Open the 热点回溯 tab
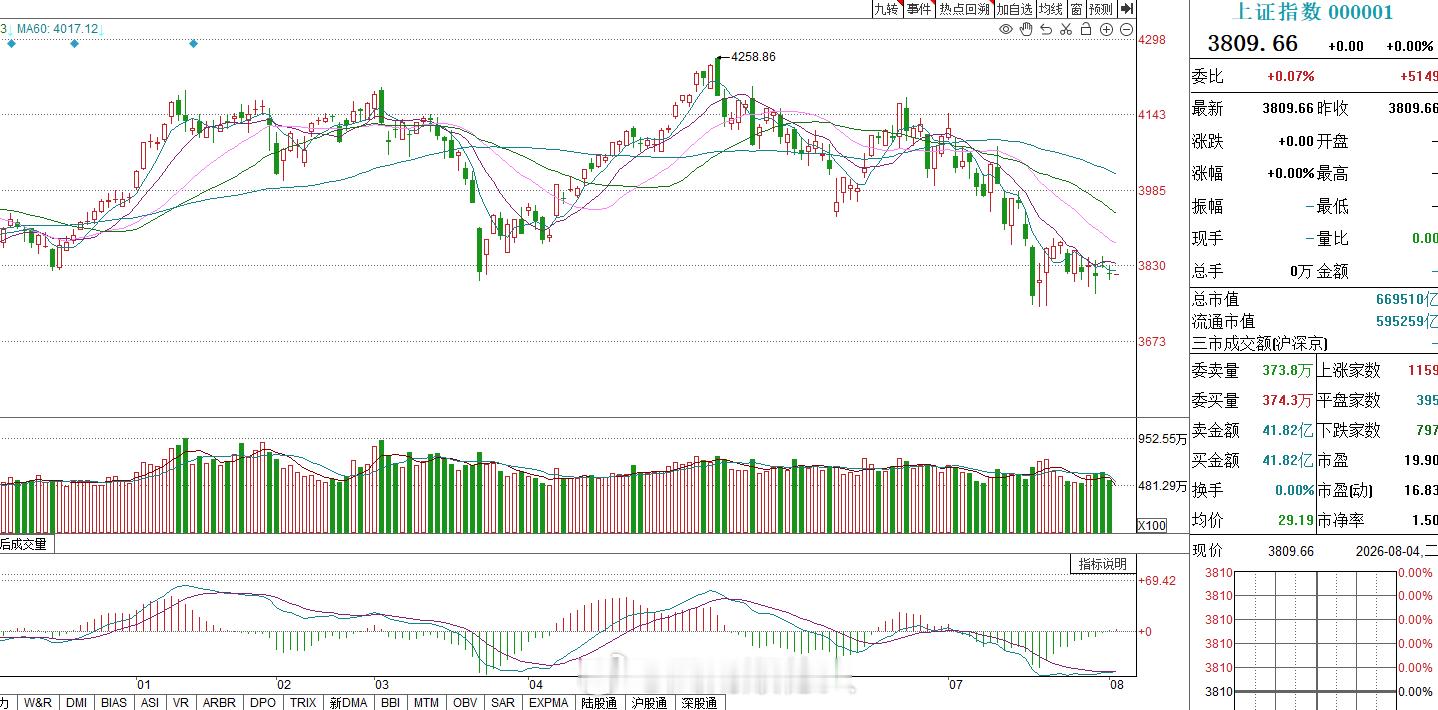The height and width of the screenshot is (710, 1438). point(964,8)
